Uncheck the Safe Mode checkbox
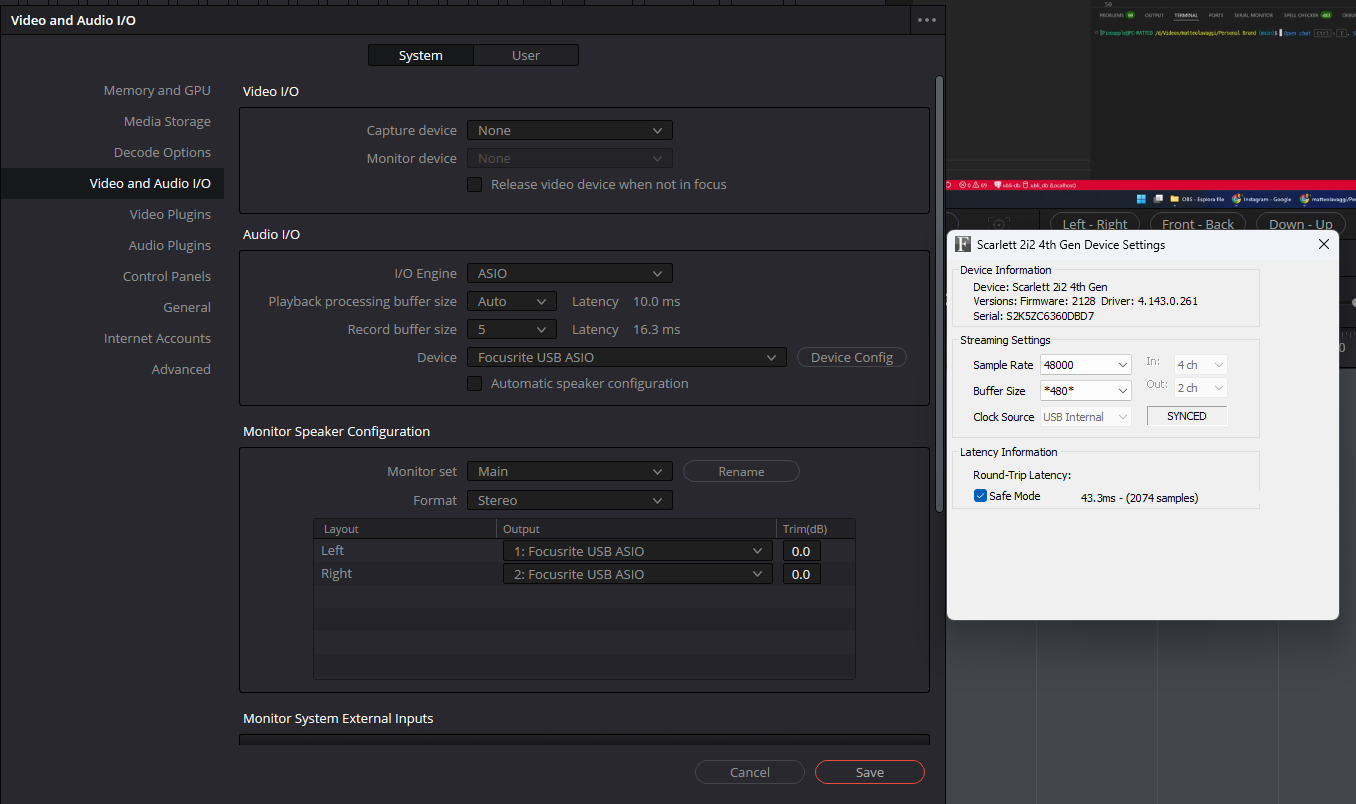Image resolution: width=1356 pixels, height=804 pixels. (x=980, y=497)
